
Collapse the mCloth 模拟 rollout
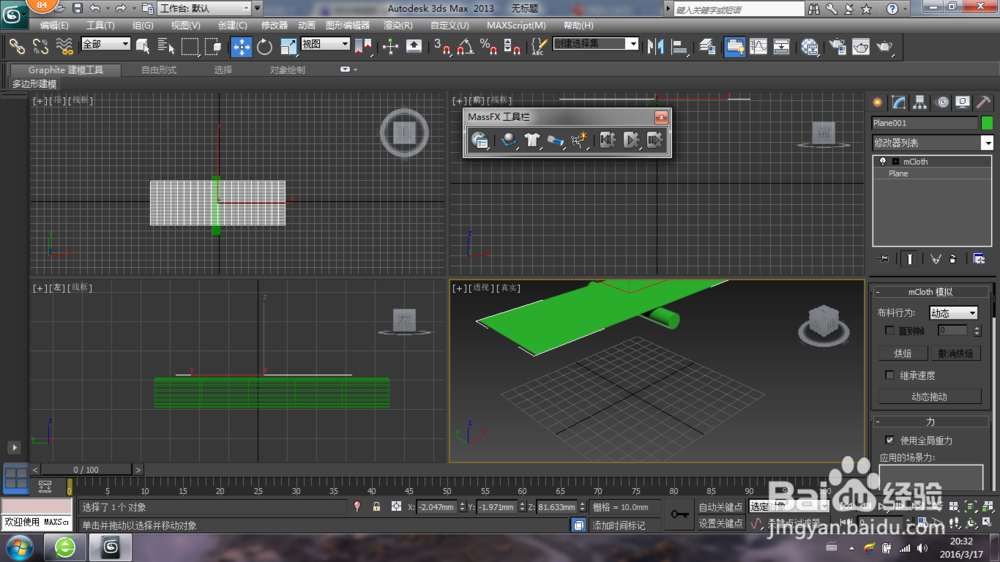click(930, 292)
